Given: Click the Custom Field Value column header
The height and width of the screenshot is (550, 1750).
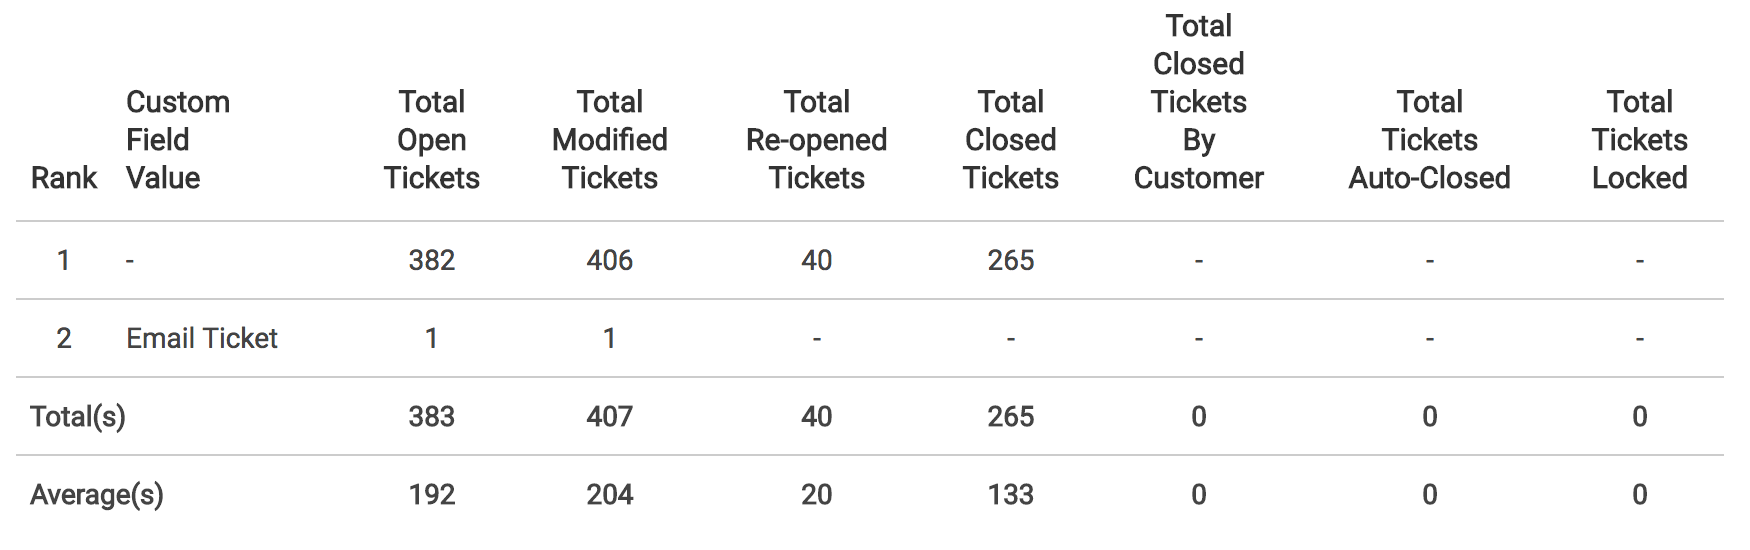Looking at the screenshot, I should pos(178,140).
